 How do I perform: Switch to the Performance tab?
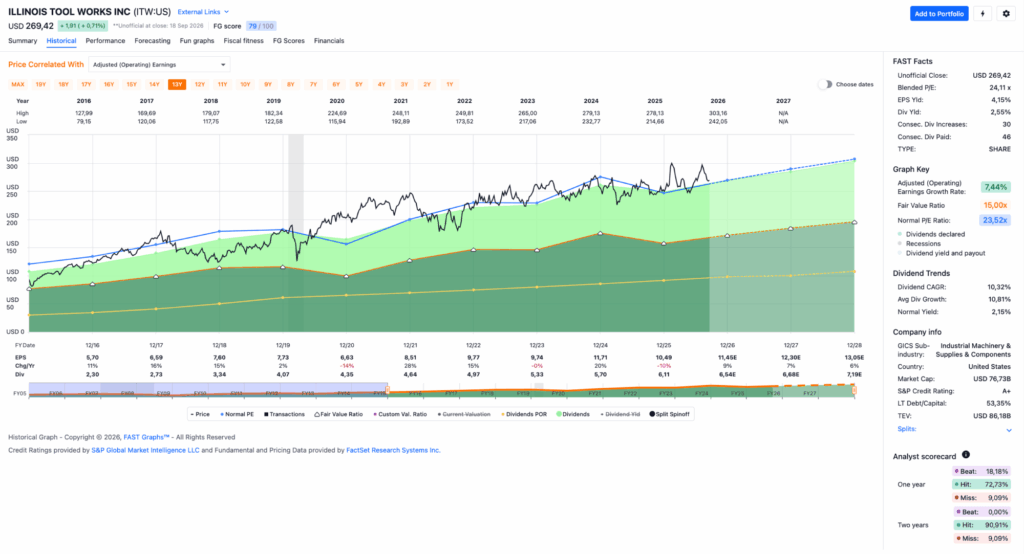(x=105, y=41)
